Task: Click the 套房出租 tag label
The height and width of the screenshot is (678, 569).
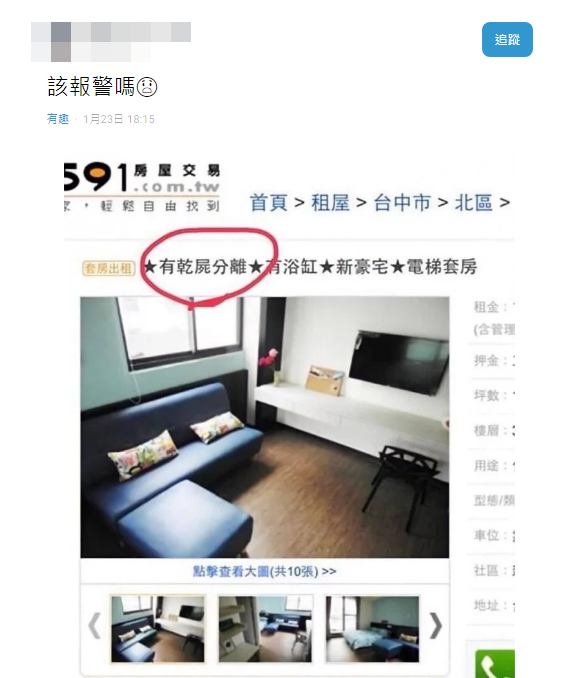Action: [x=108, y=268]
